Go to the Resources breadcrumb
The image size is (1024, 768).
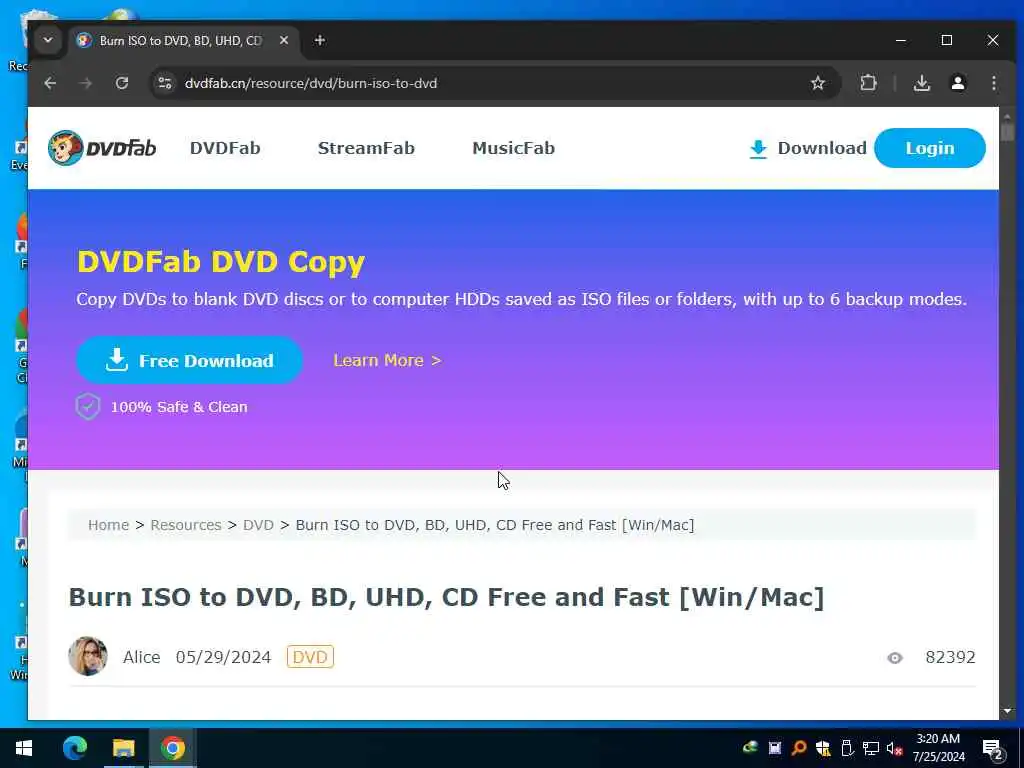pyautogui.click(x=185, y=525)
